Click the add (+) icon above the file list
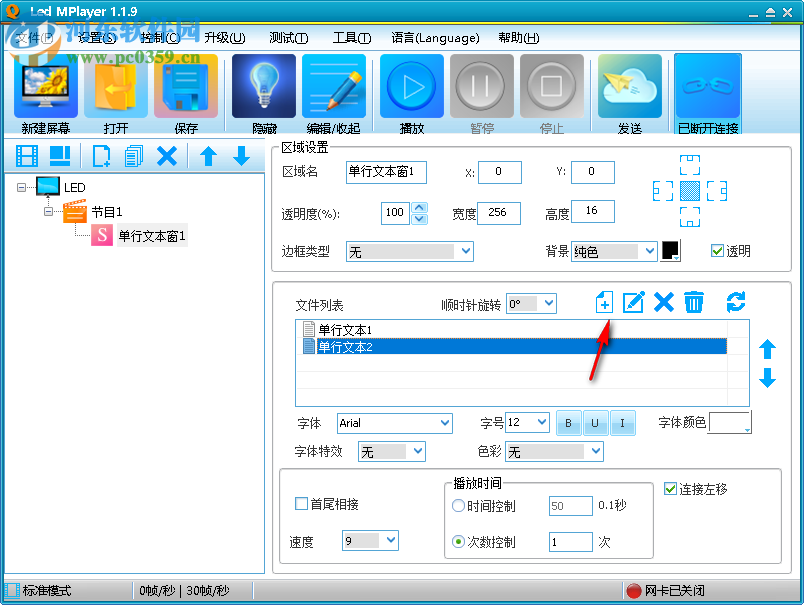The height and width of the screenshot is (605, 804). pos(603,302)
